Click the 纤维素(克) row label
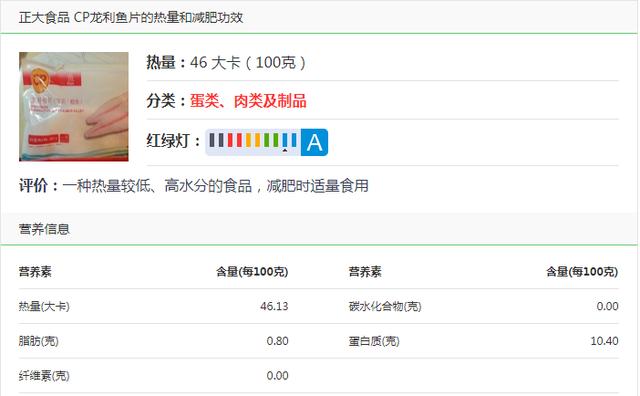The image size is (640, 396). click(44, 376)
